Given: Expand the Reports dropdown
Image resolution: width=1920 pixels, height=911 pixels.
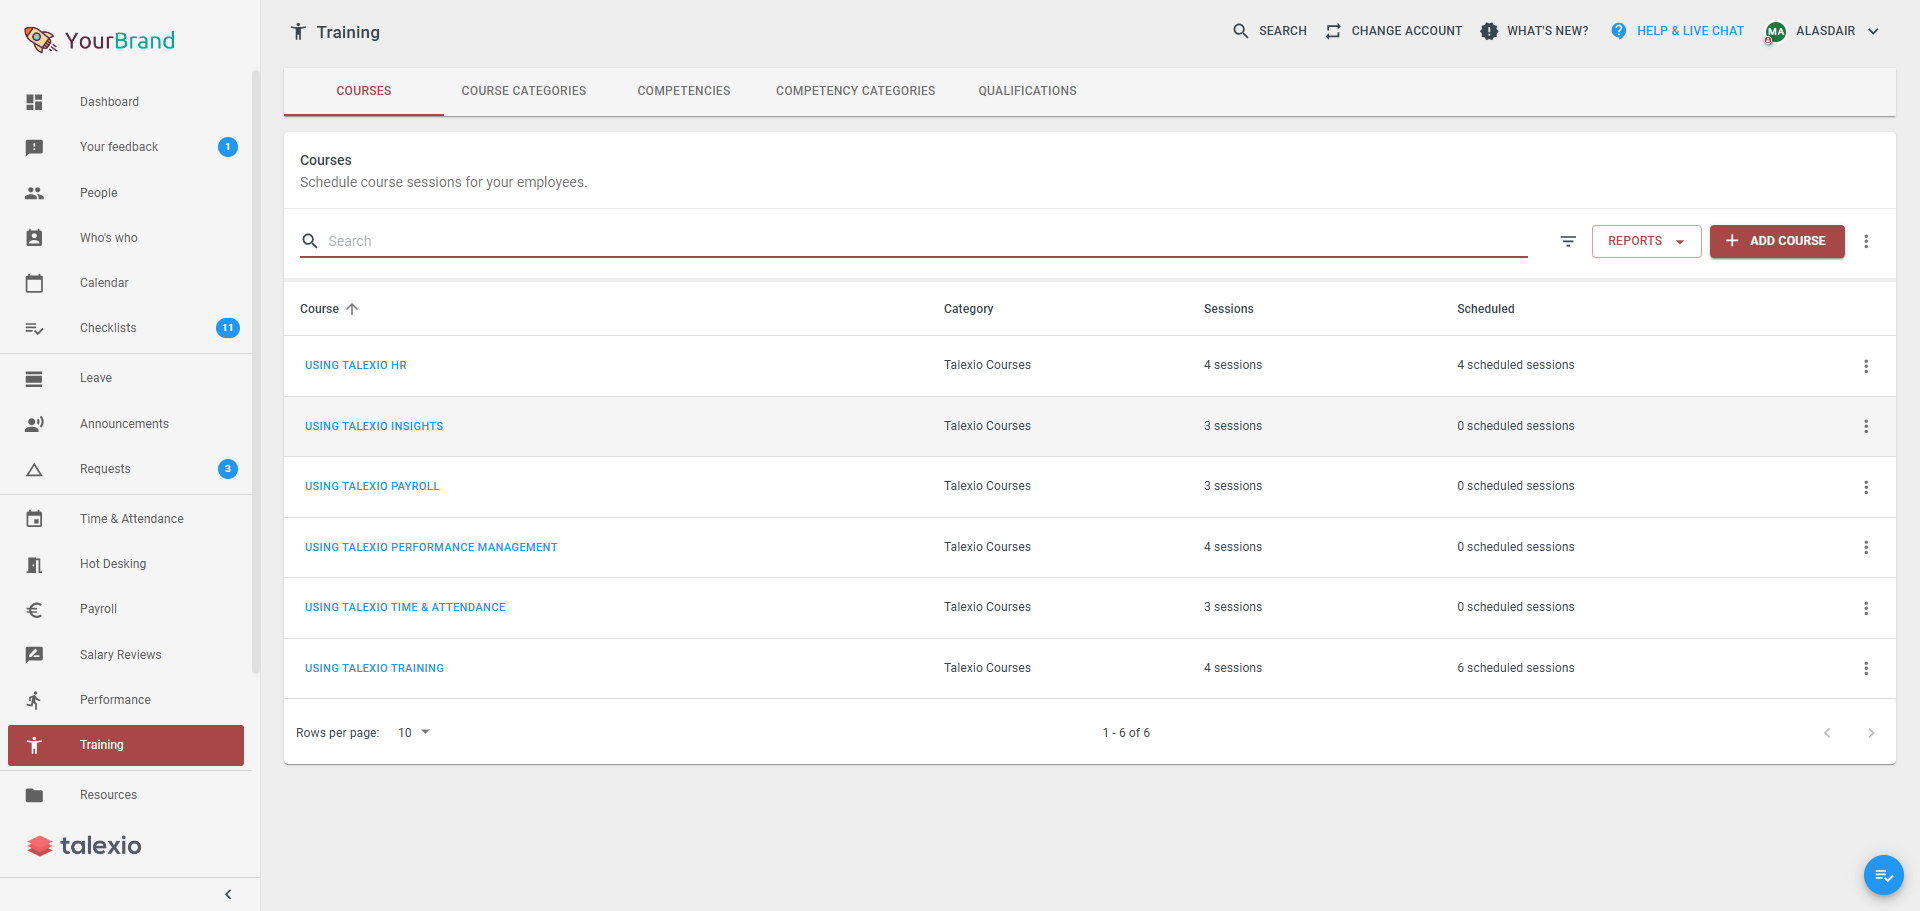Looking at the screenshot, I should (x=1646, y=241).
